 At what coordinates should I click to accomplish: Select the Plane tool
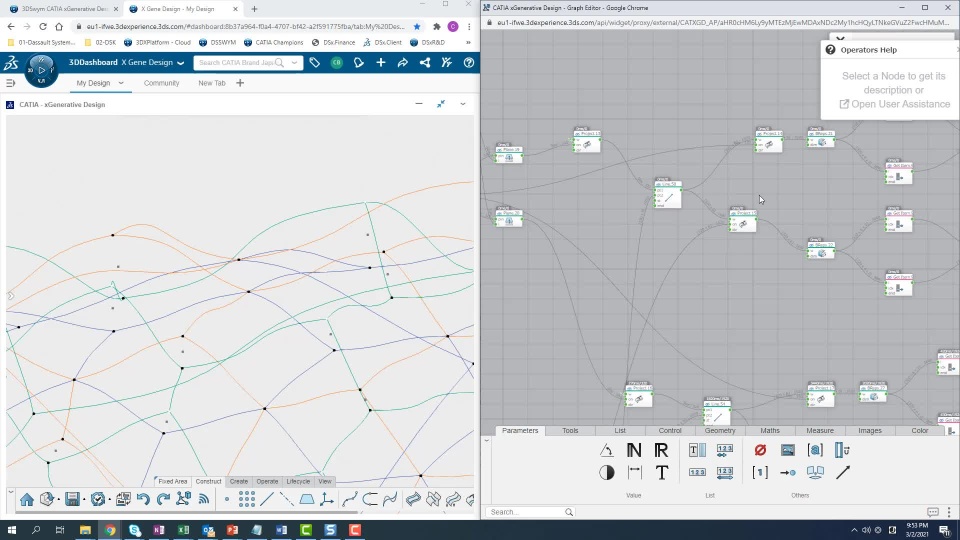(307, 499)
